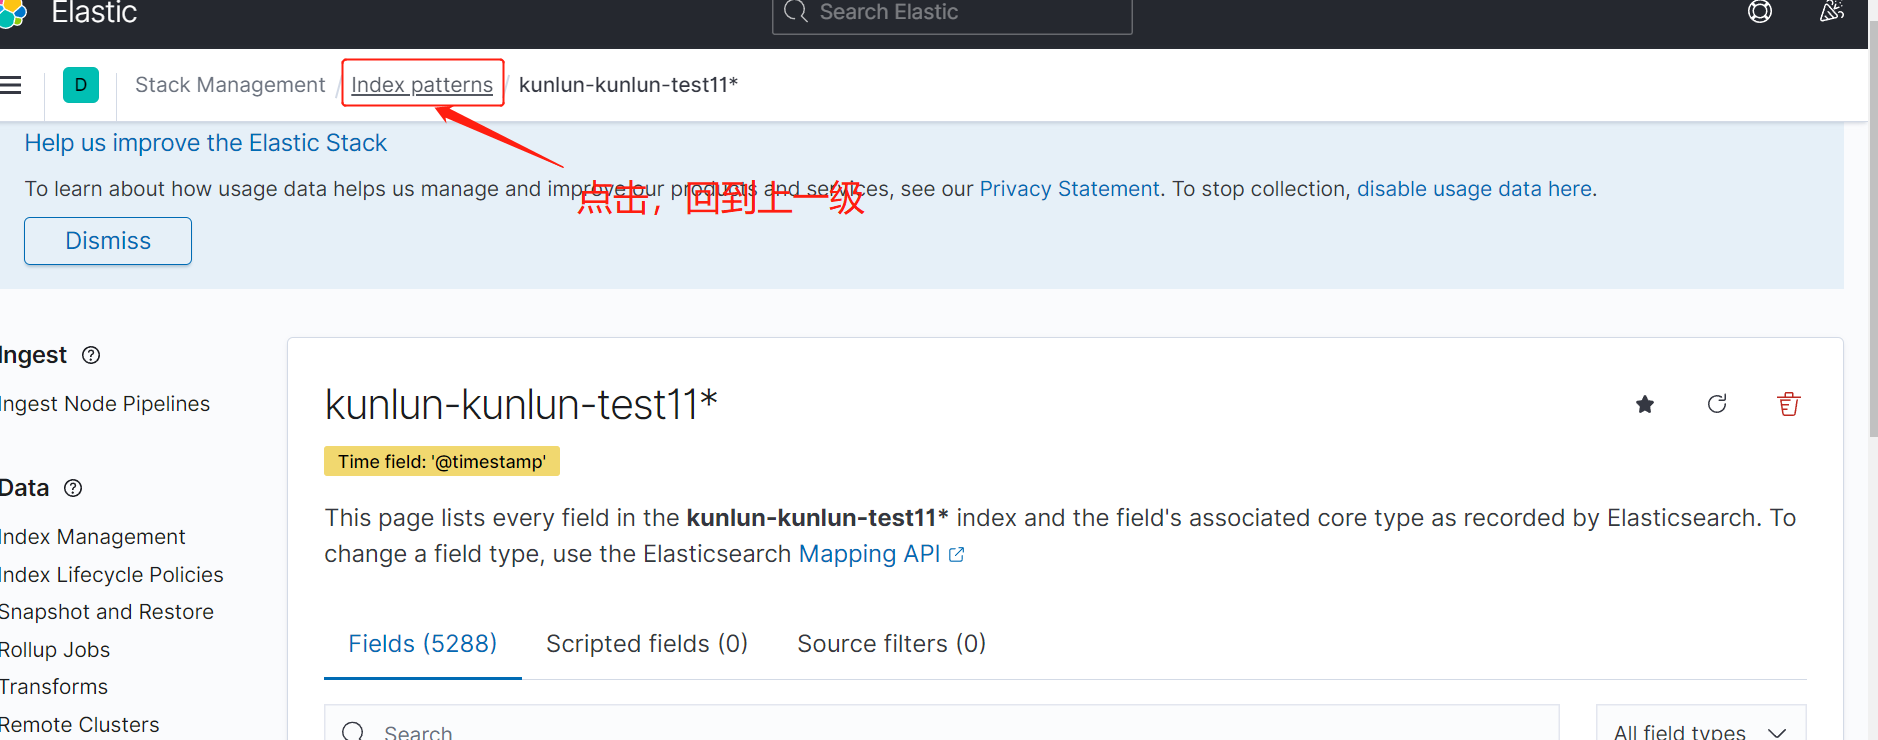
Task: Expand the All field types dropdown
Action: 1701,723
